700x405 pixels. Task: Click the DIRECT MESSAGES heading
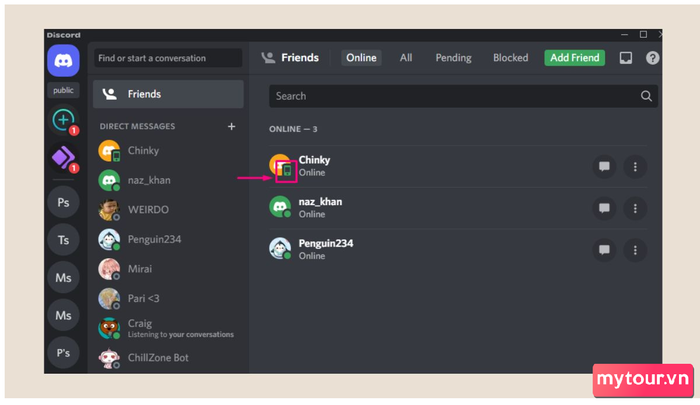(x=138, y=126)
